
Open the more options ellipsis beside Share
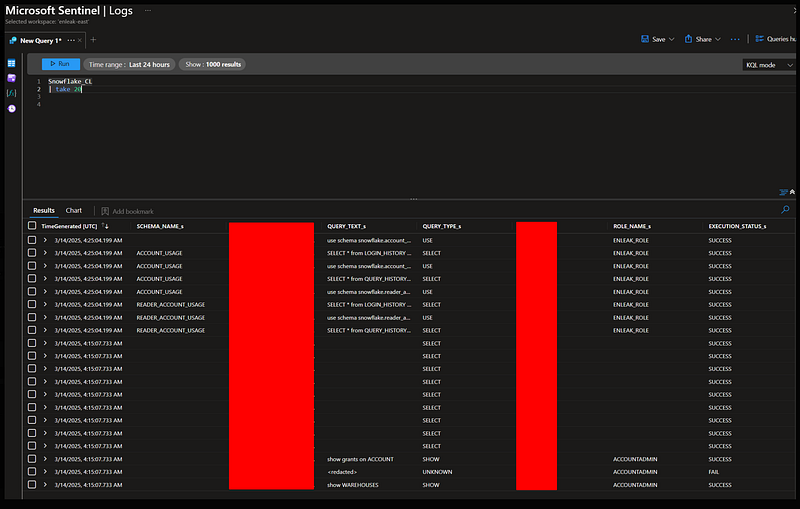click(735, 39)
